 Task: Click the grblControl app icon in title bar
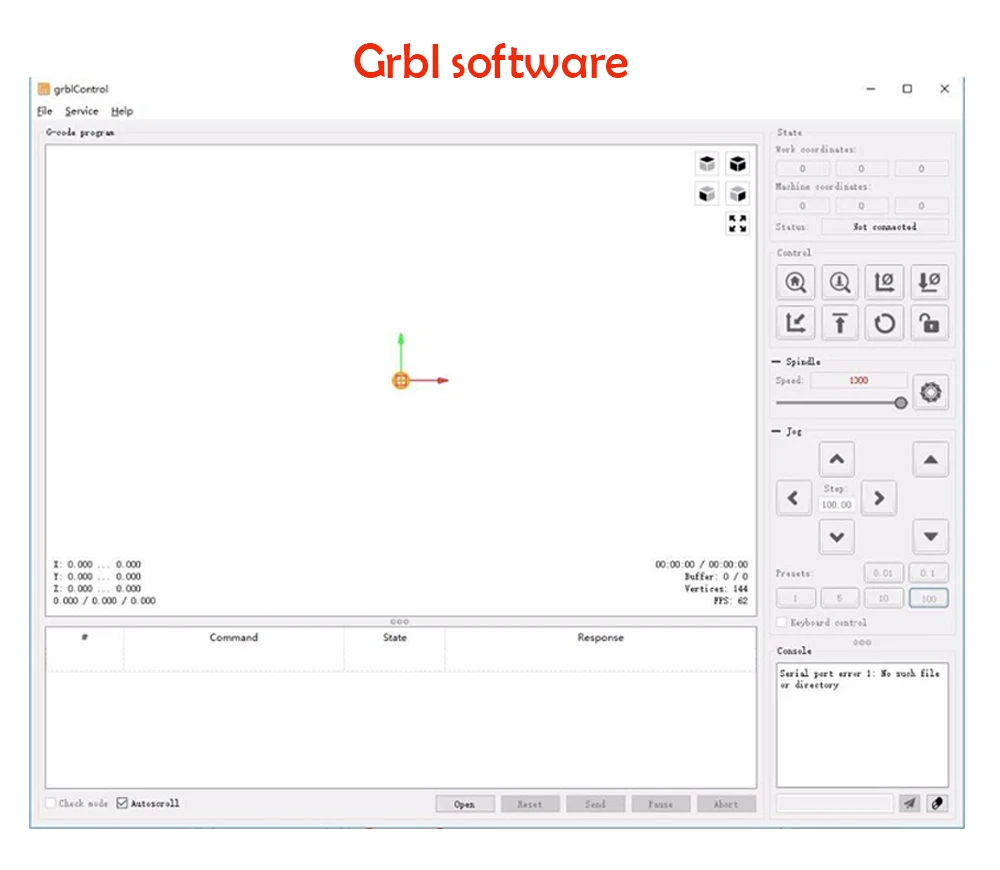43,89
